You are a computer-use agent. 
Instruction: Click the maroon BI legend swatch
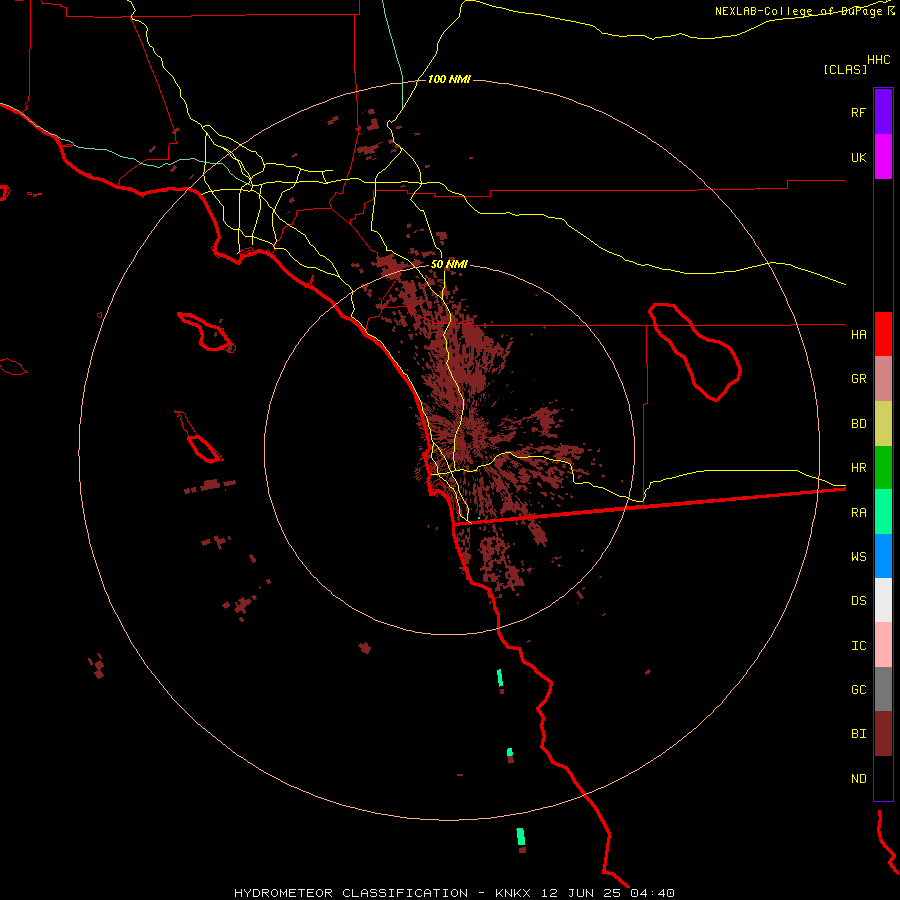coord(883,734)
